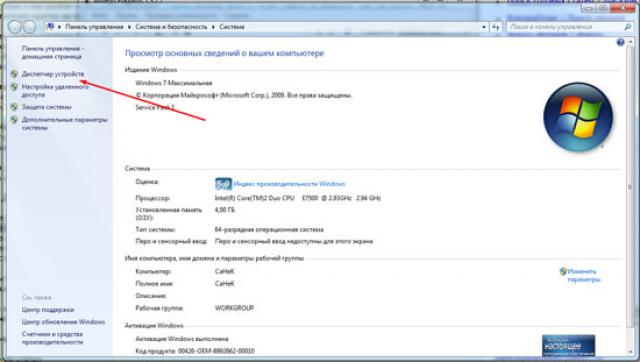Viewport: 640px width, 362px height.
Task: Open Центр поддержки link
Action: click(x=48, y=310)
